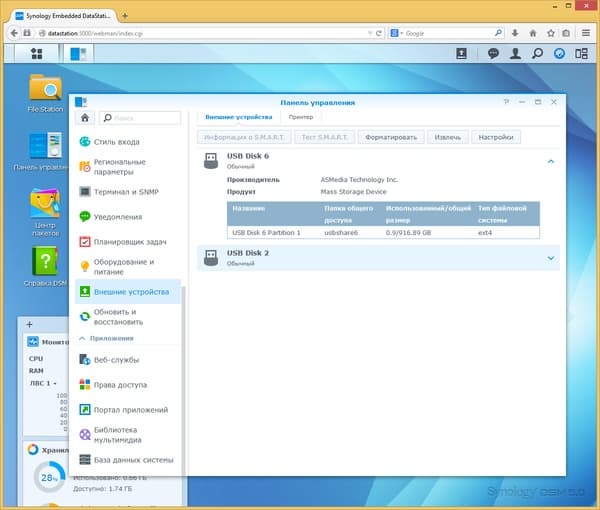600x510 pixels.
Task: Open the DSM main menu grid icon
Action: (37, 54)
